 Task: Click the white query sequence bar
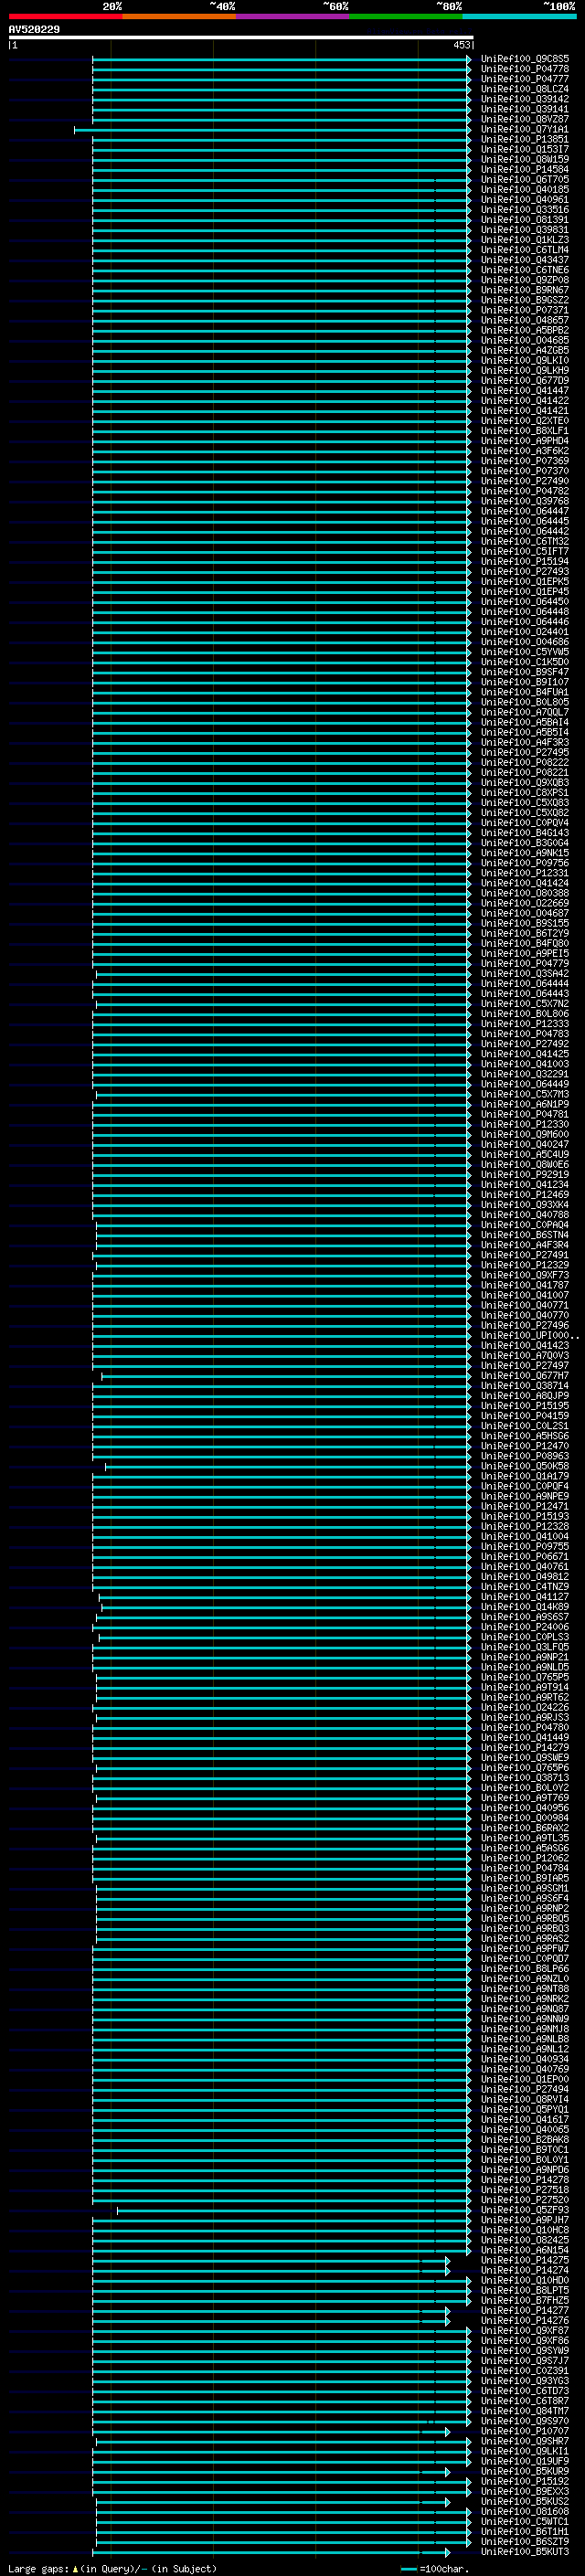(x=241, y=37)
